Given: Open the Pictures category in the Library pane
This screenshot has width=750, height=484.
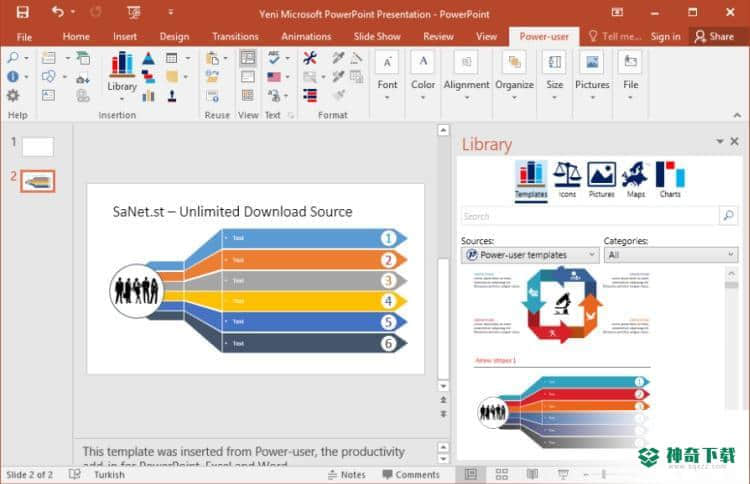Looking at the screenshot, I should click(x=601, y=180).
